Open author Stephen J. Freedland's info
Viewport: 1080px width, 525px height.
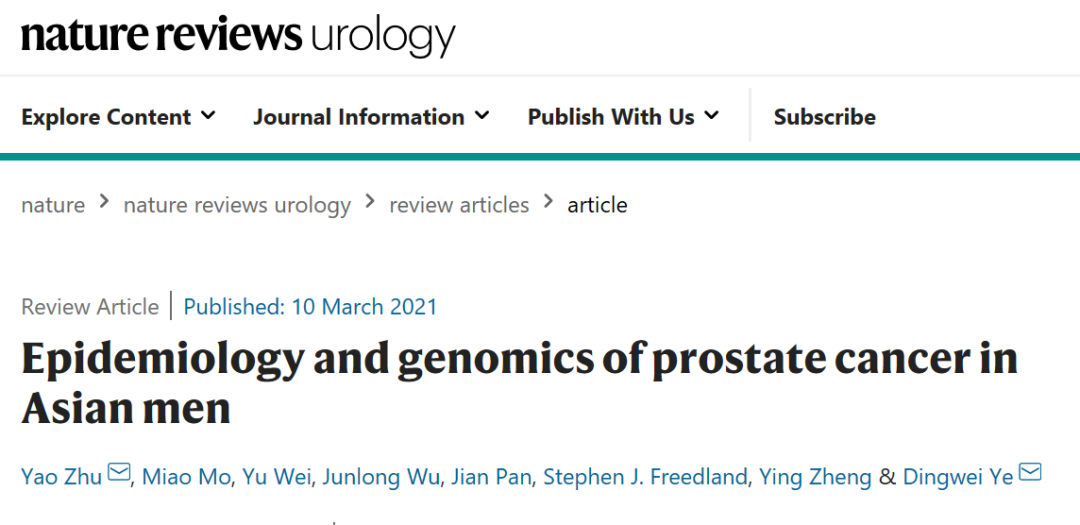645,477
